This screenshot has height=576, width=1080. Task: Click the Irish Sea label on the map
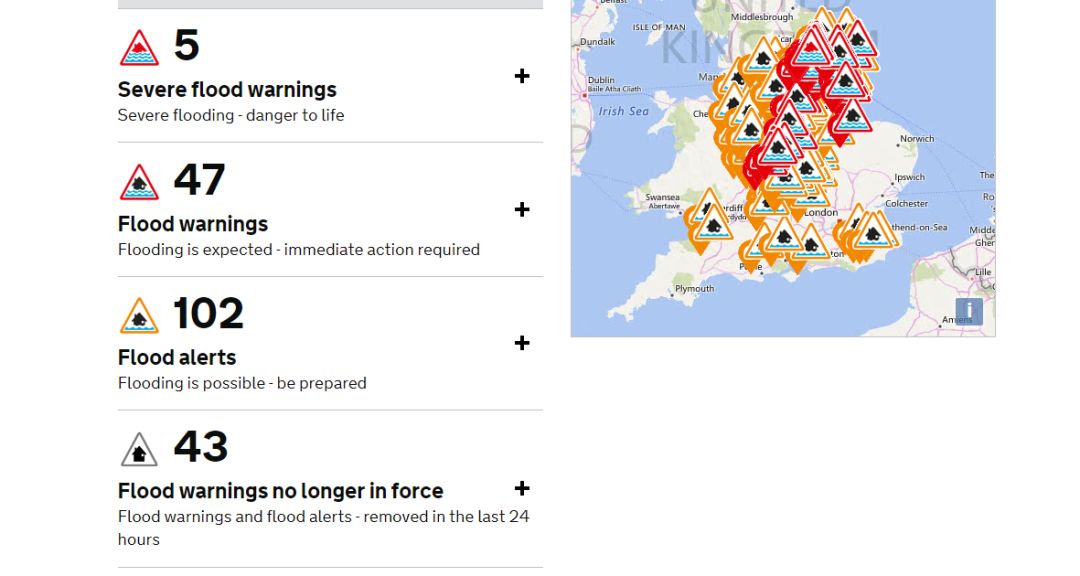coord(623,111)
